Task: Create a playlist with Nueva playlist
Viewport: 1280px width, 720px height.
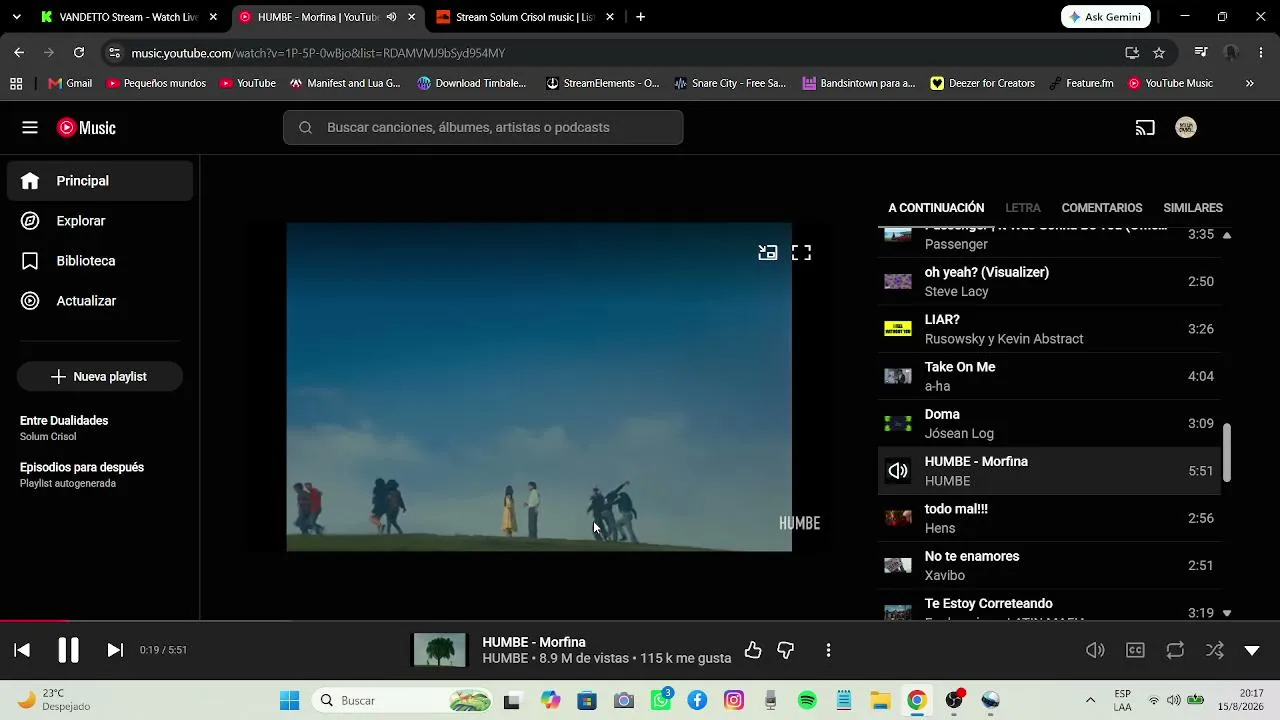Action: 100,377
